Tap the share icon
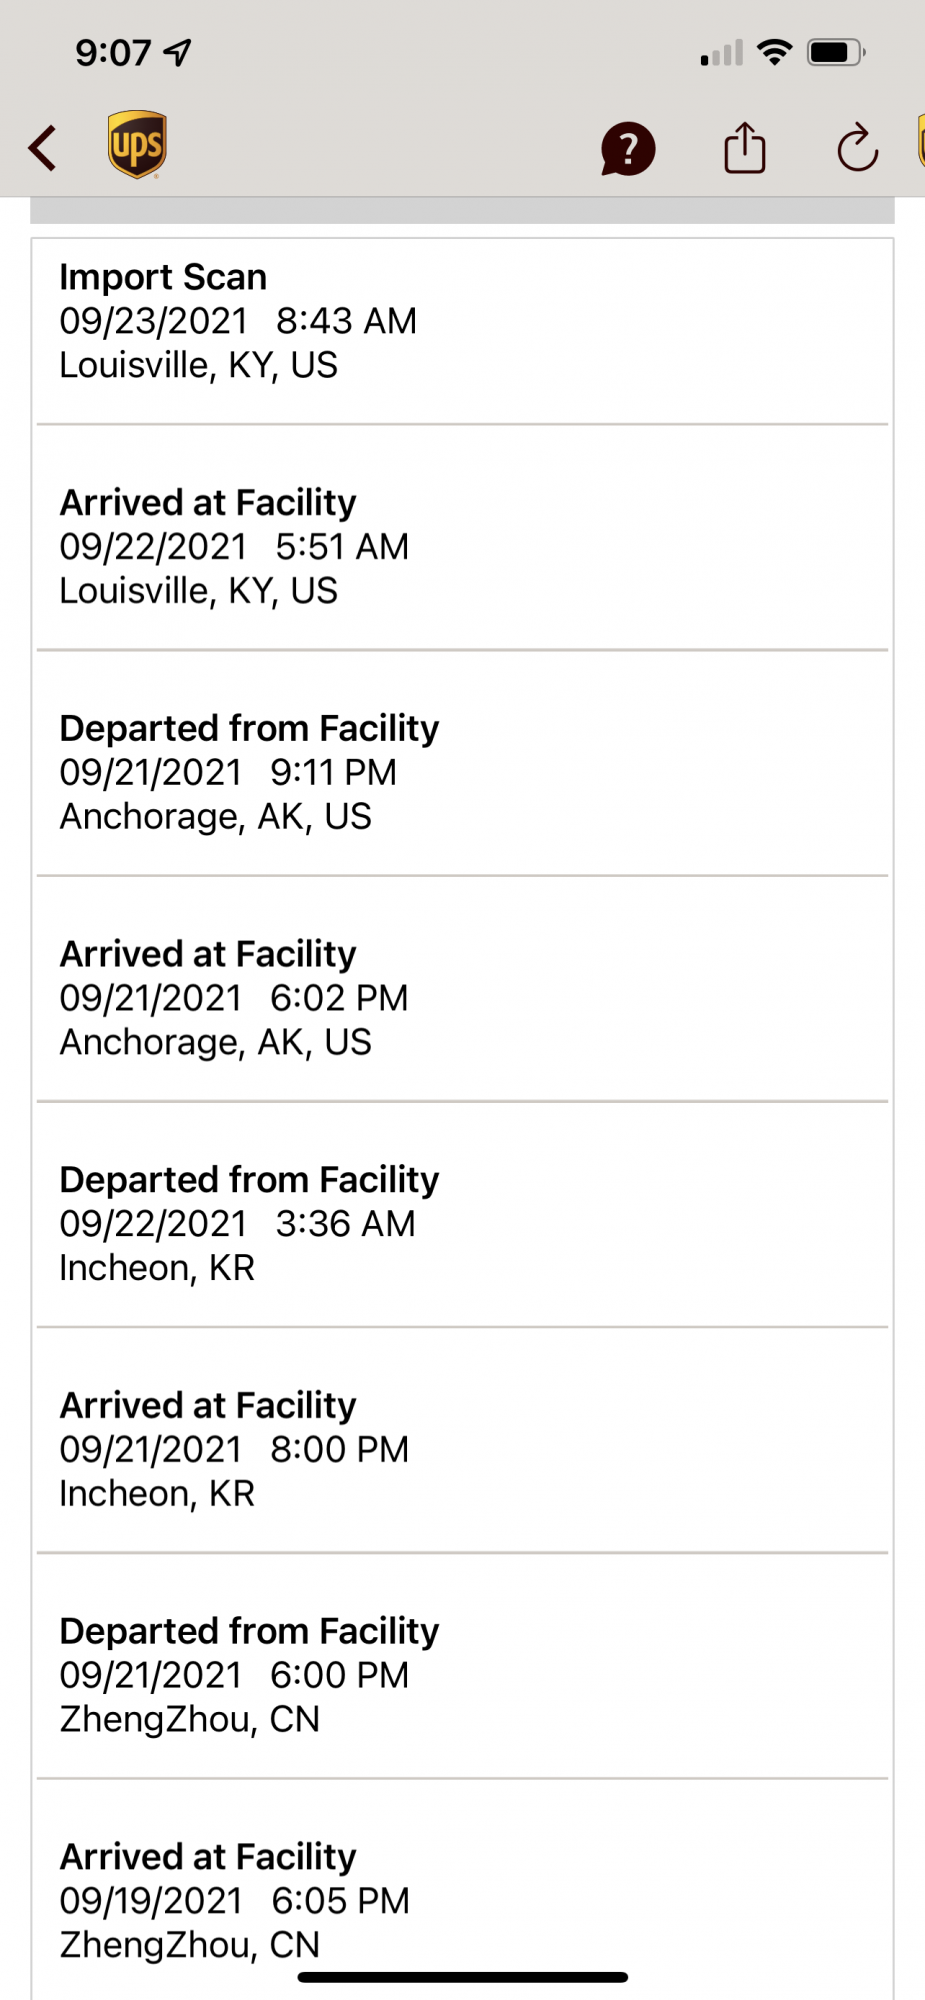The width and height of the screenshot is (925, 2000). pyautogui.click(x=744, y=148)
